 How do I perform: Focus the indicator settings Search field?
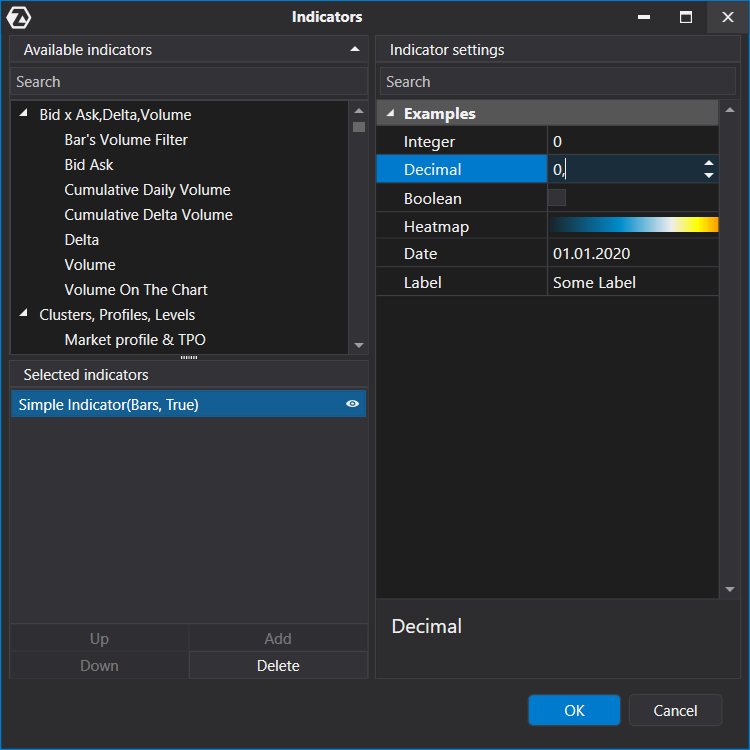558,82
